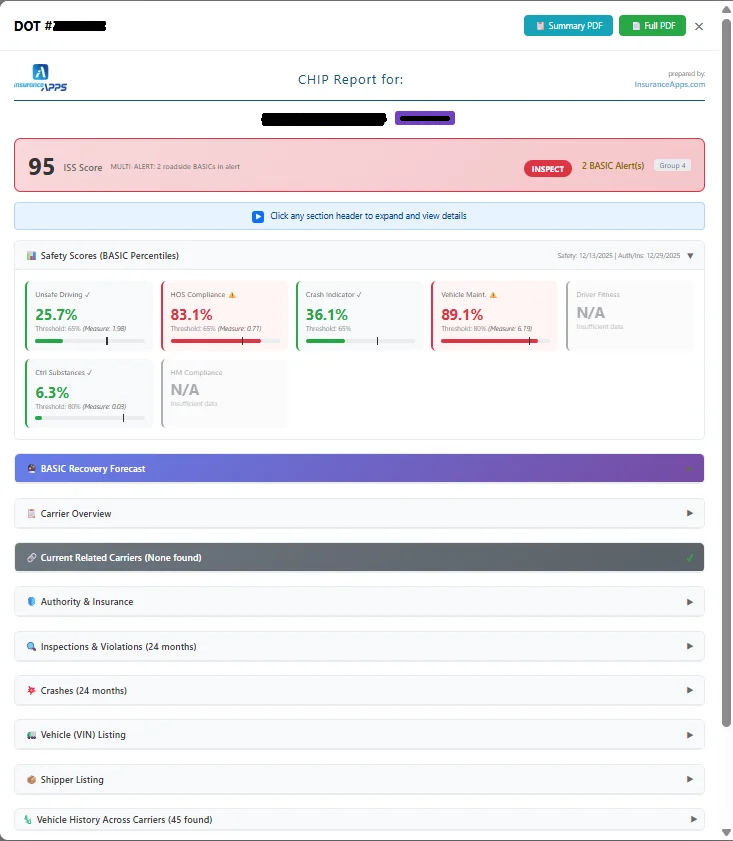Expand Vehicle History Across Carriers arrow

tap(694, 820)
